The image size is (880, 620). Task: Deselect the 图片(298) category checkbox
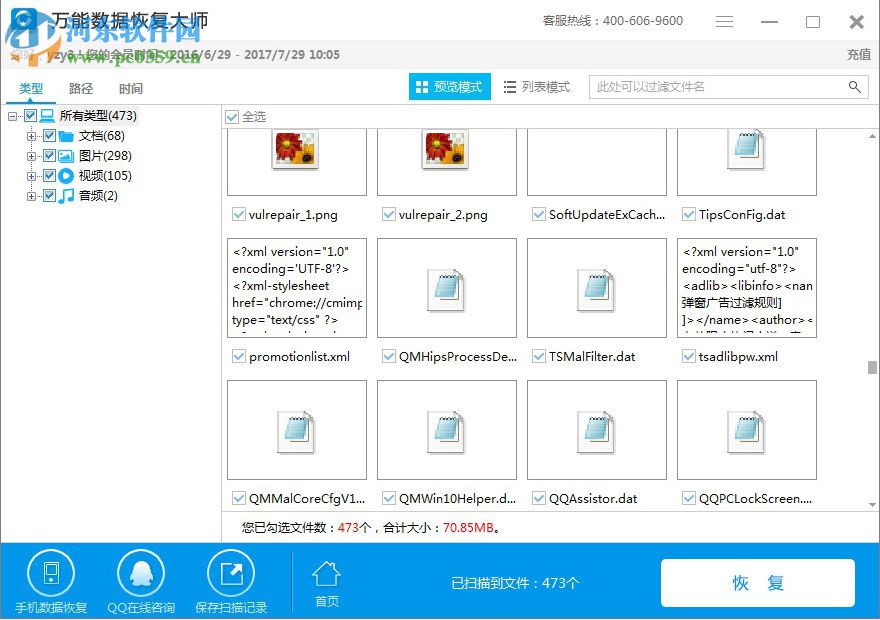point(49,155)
